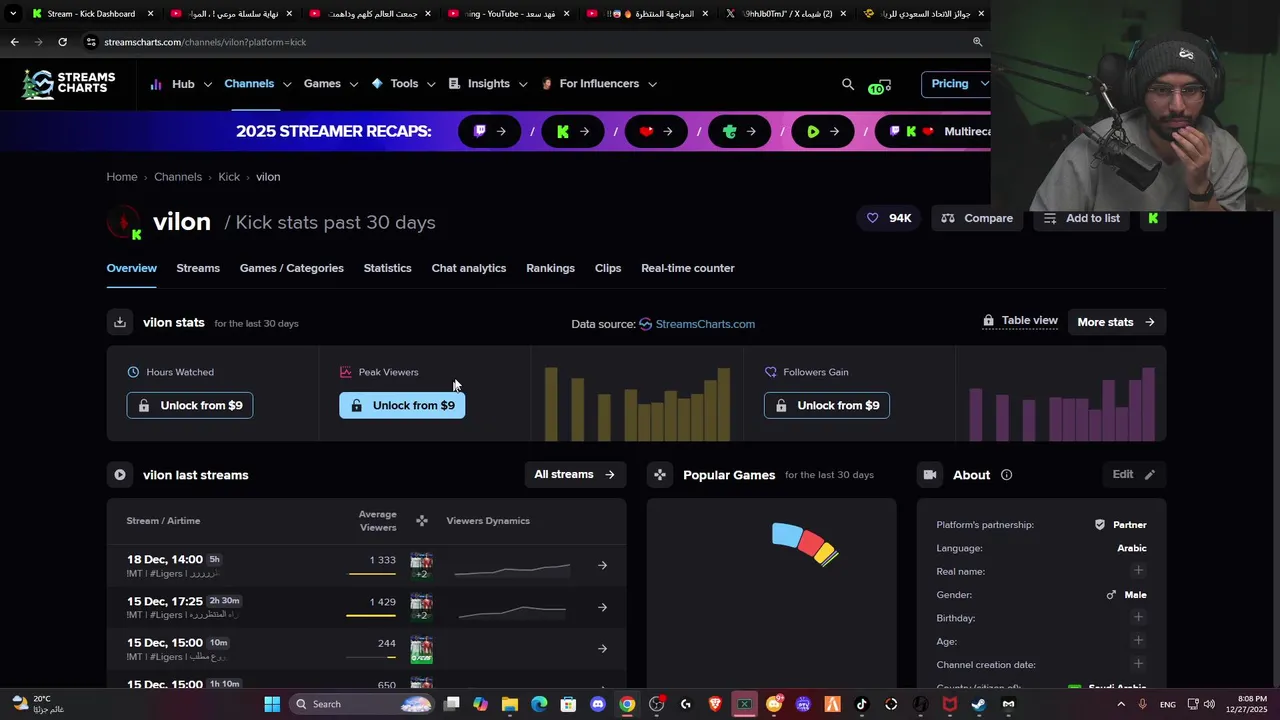Click the live counter icon with badge 10
1280x720 pixels.
[880, 86]
